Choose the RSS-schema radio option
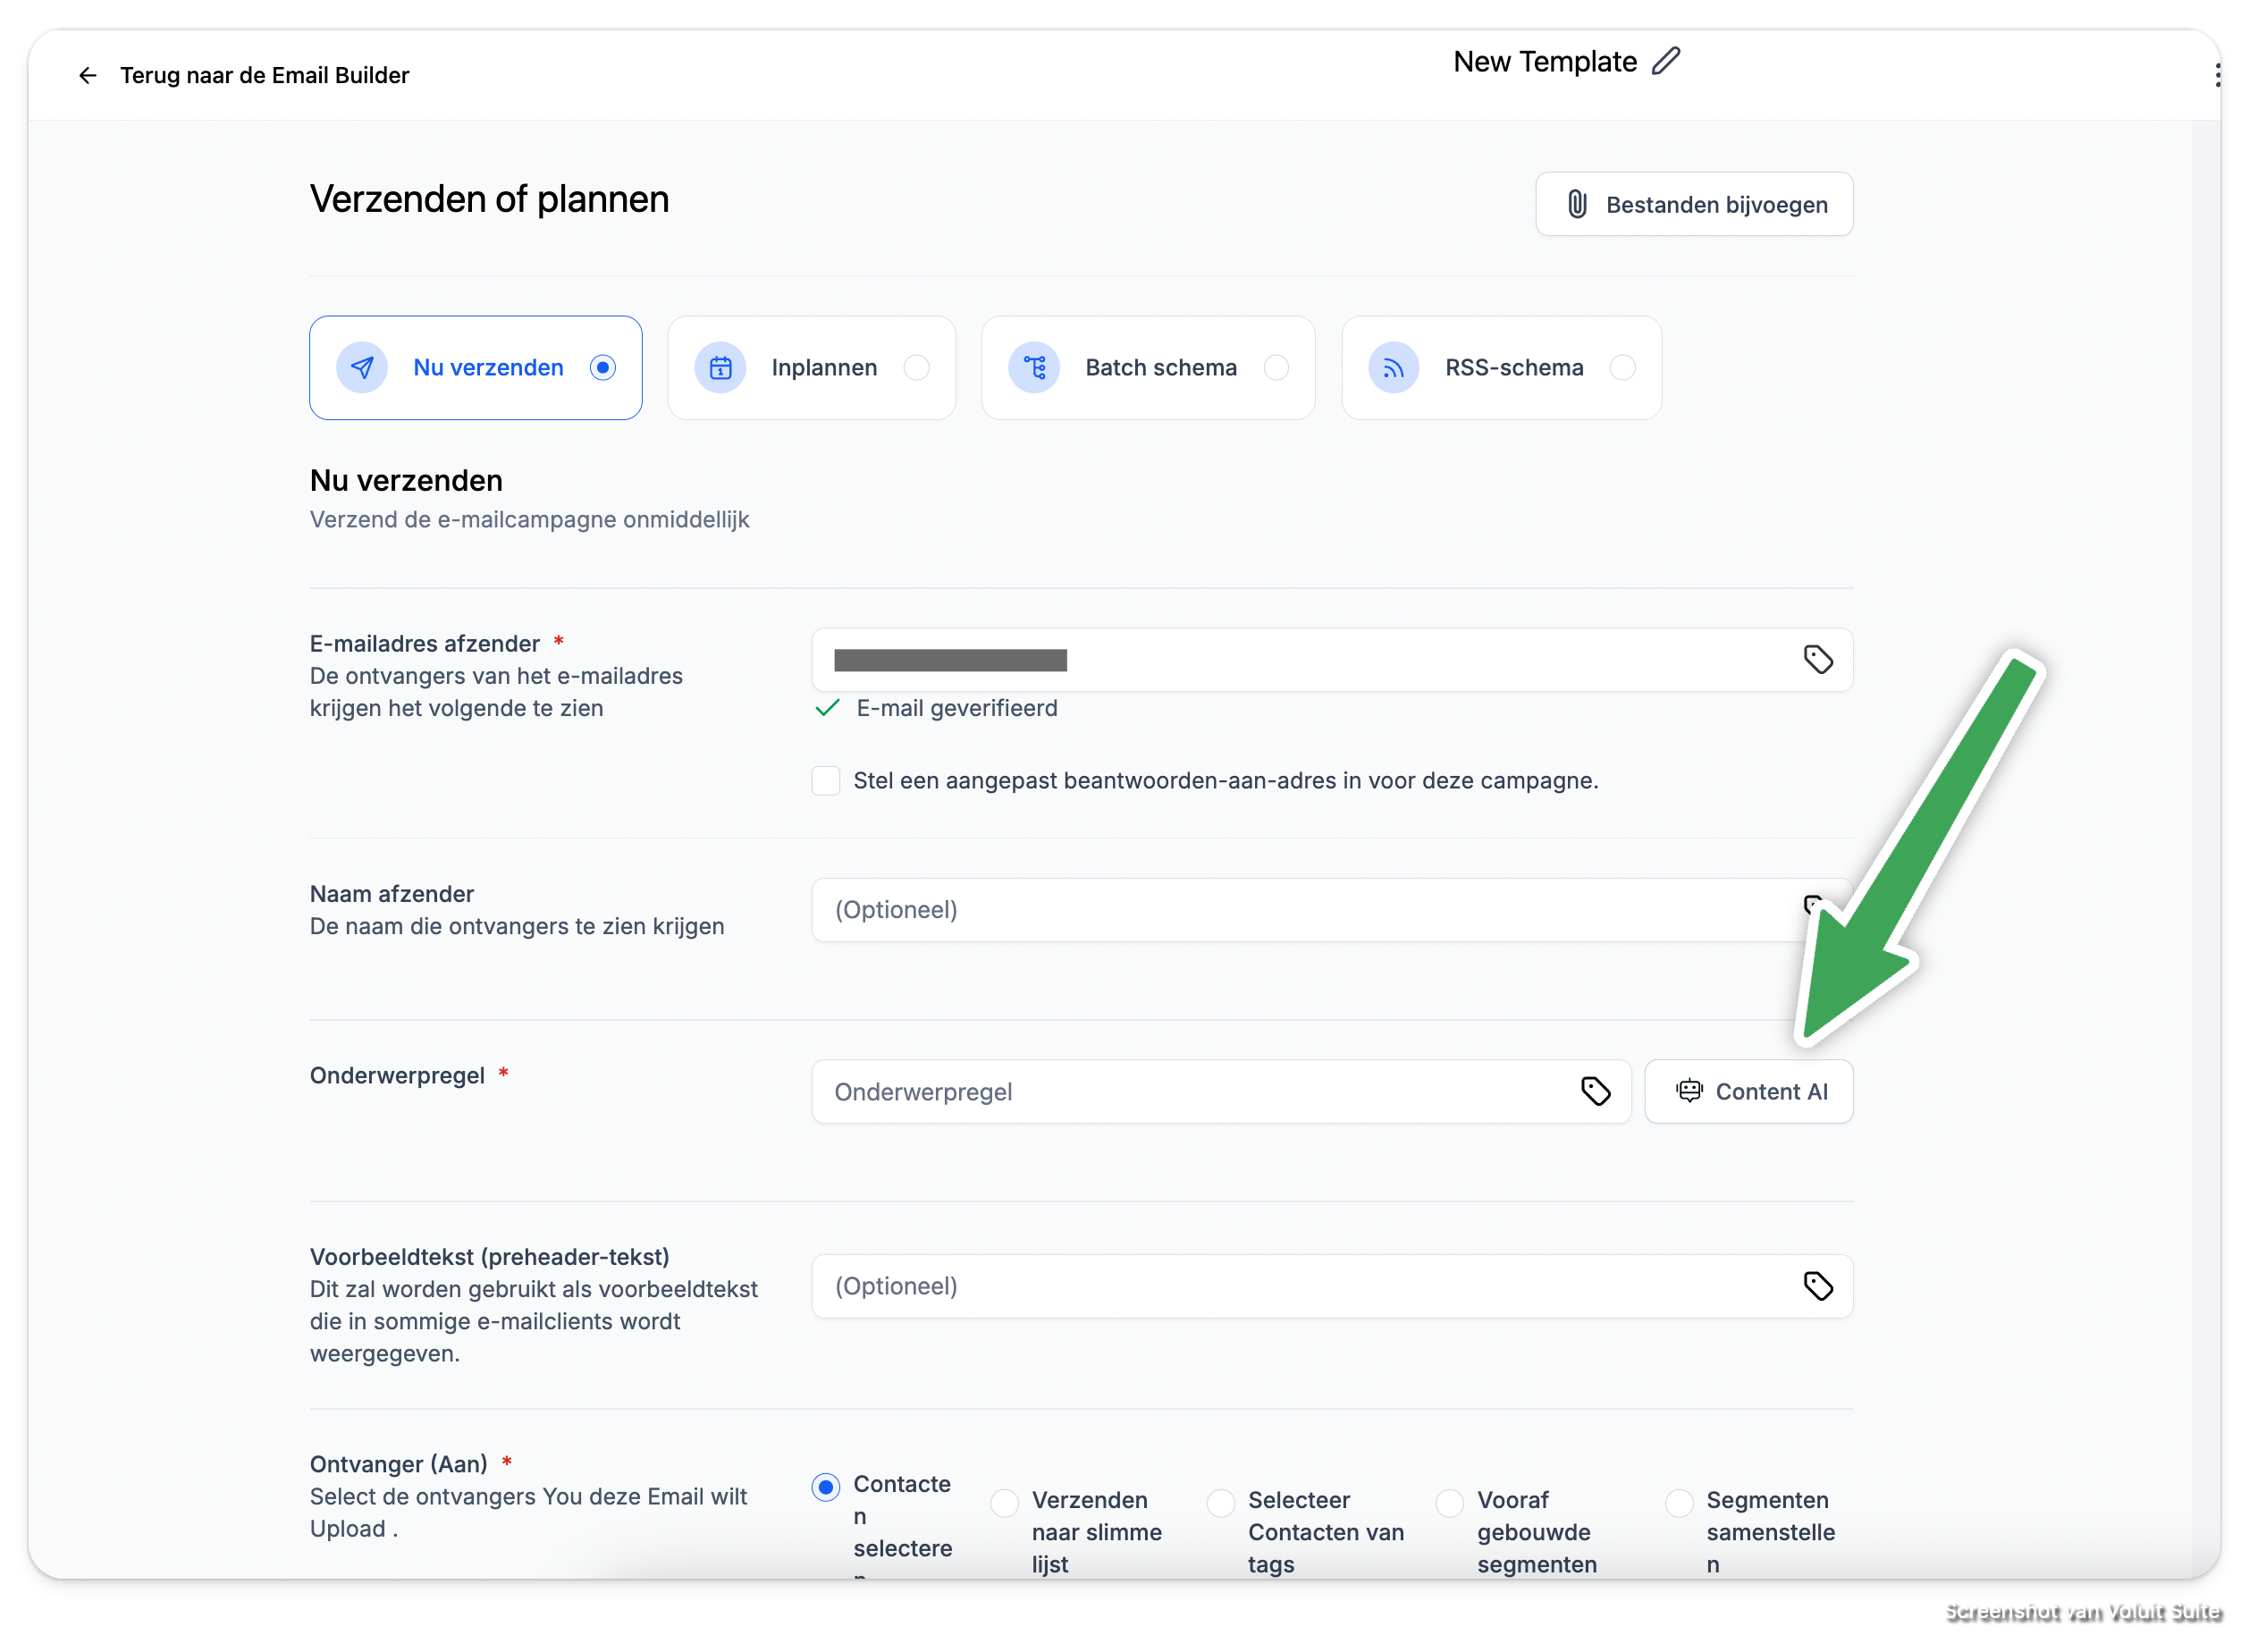 1622,368
